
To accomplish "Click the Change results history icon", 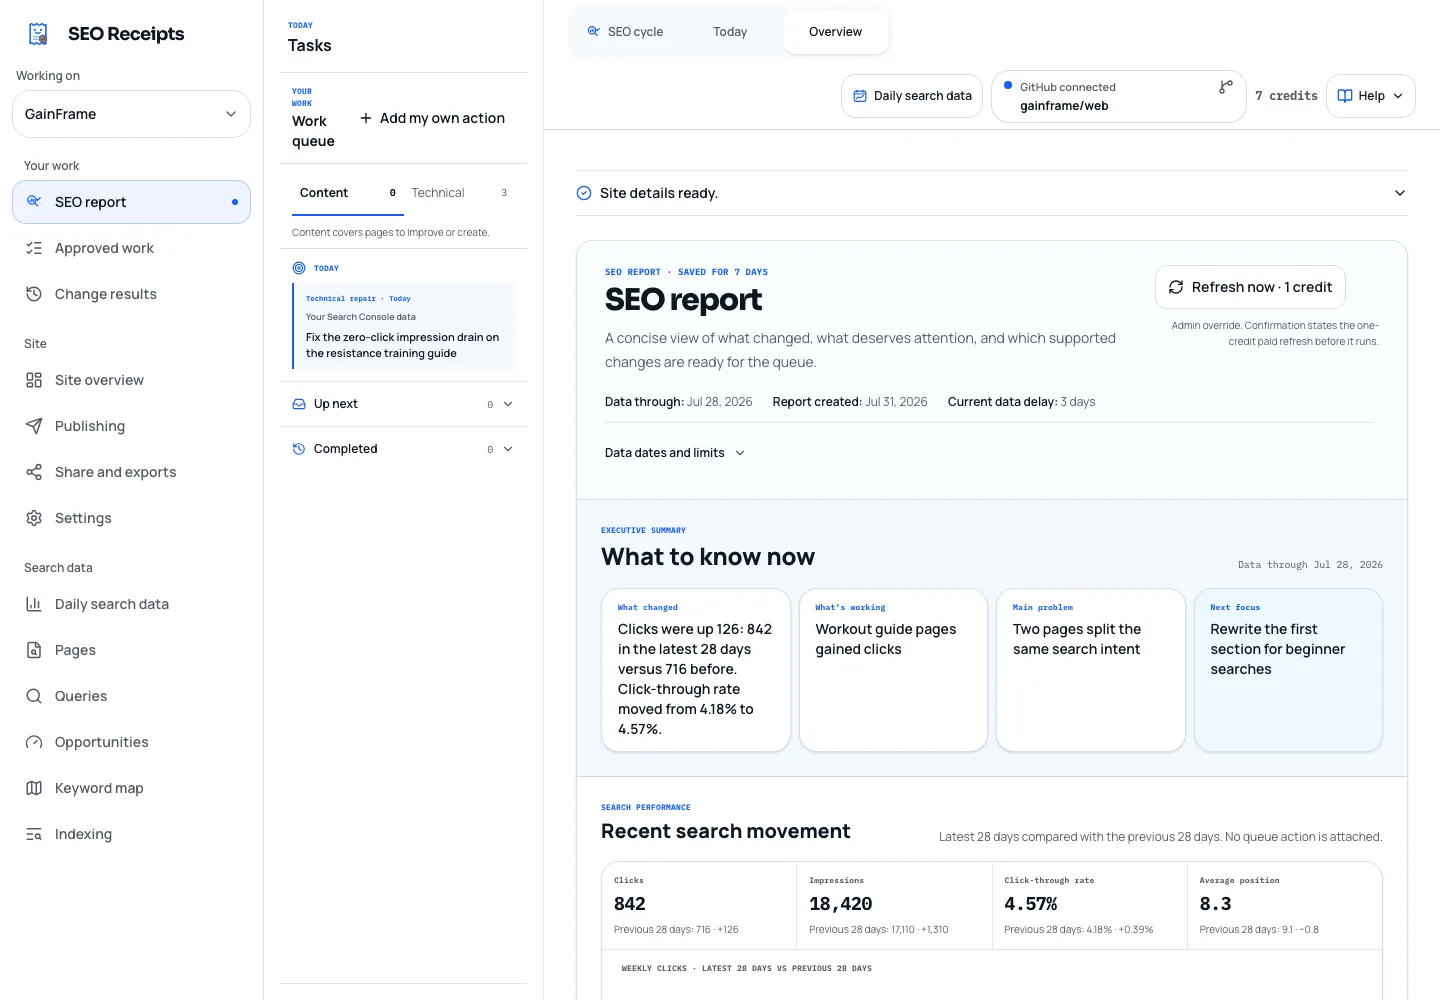I will (x=34, y=294).
